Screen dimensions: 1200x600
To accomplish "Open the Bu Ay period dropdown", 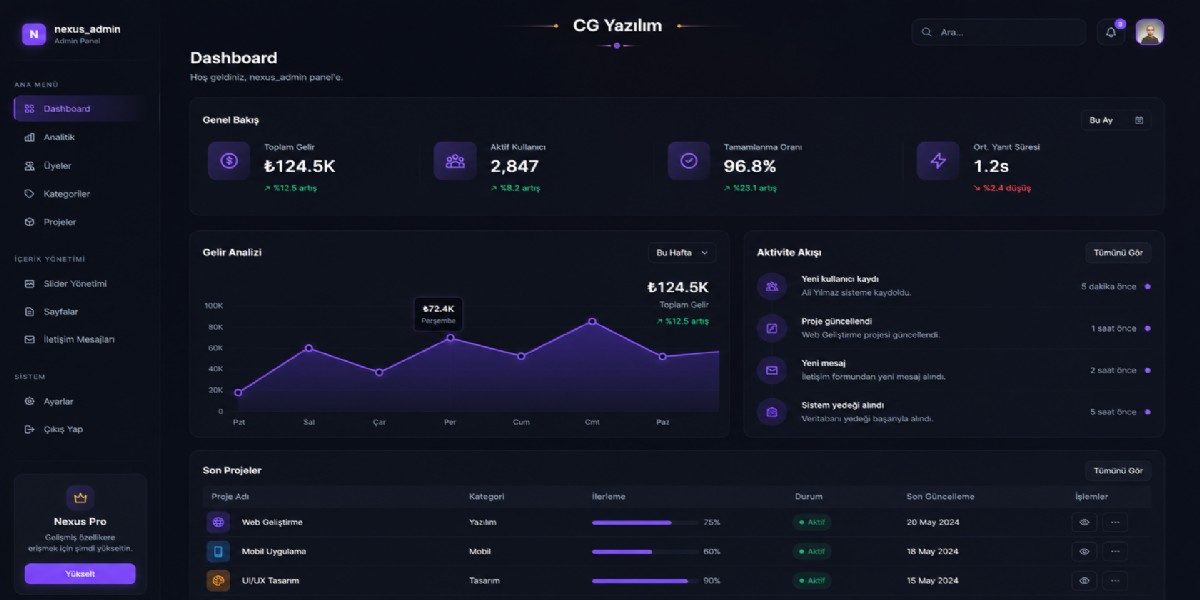I will pyautogui.click(x=1116, y=120).
